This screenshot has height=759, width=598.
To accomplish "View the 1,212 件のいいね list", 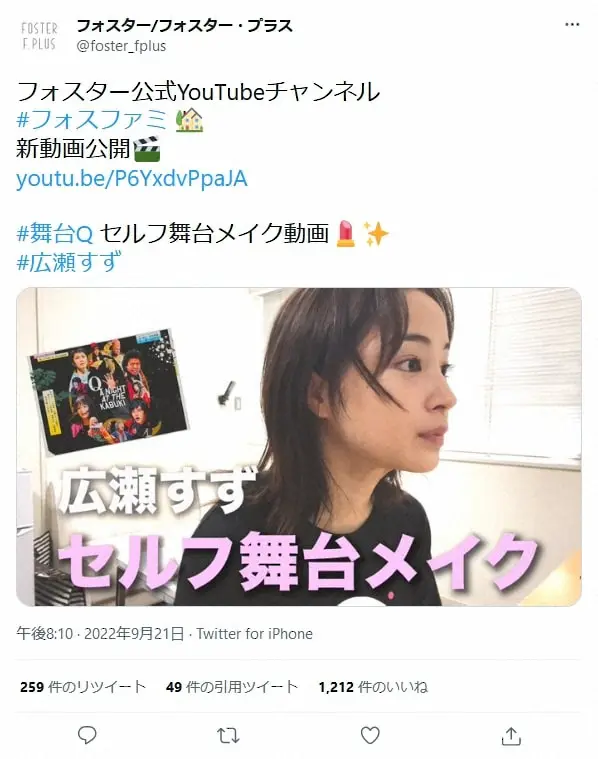I will [373, 687].
